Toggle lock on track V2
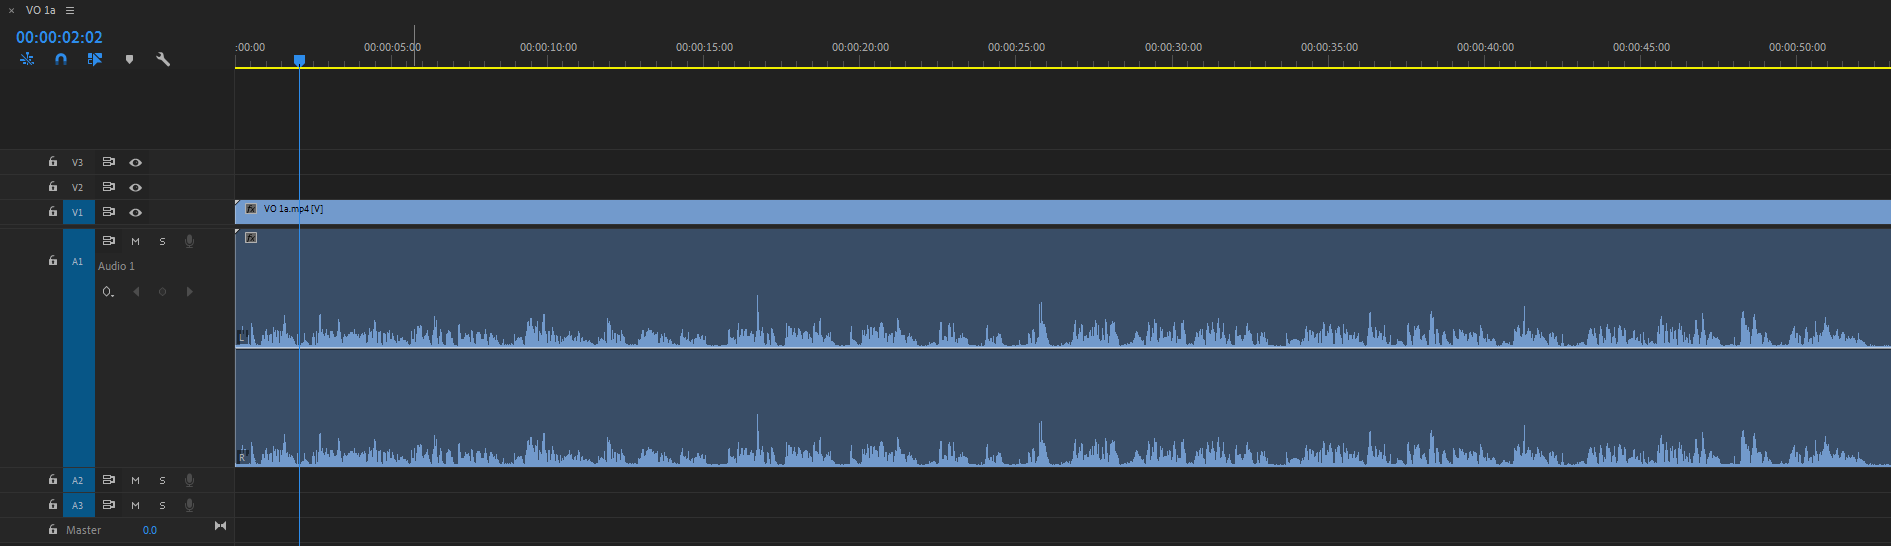The height and width of the screenshot is (546, 1891). [x=53, y=187]
